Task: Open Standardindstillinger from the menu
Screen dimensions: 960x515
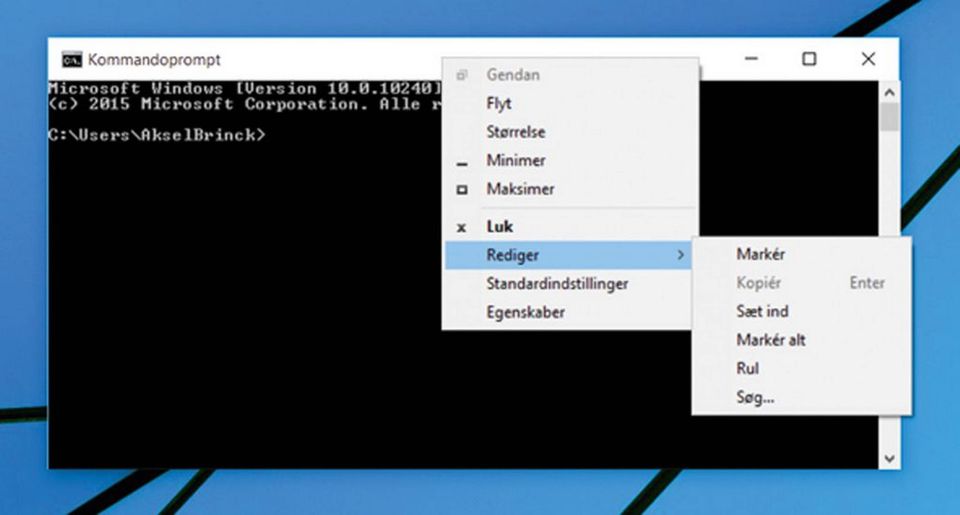Action: (556, 284)
